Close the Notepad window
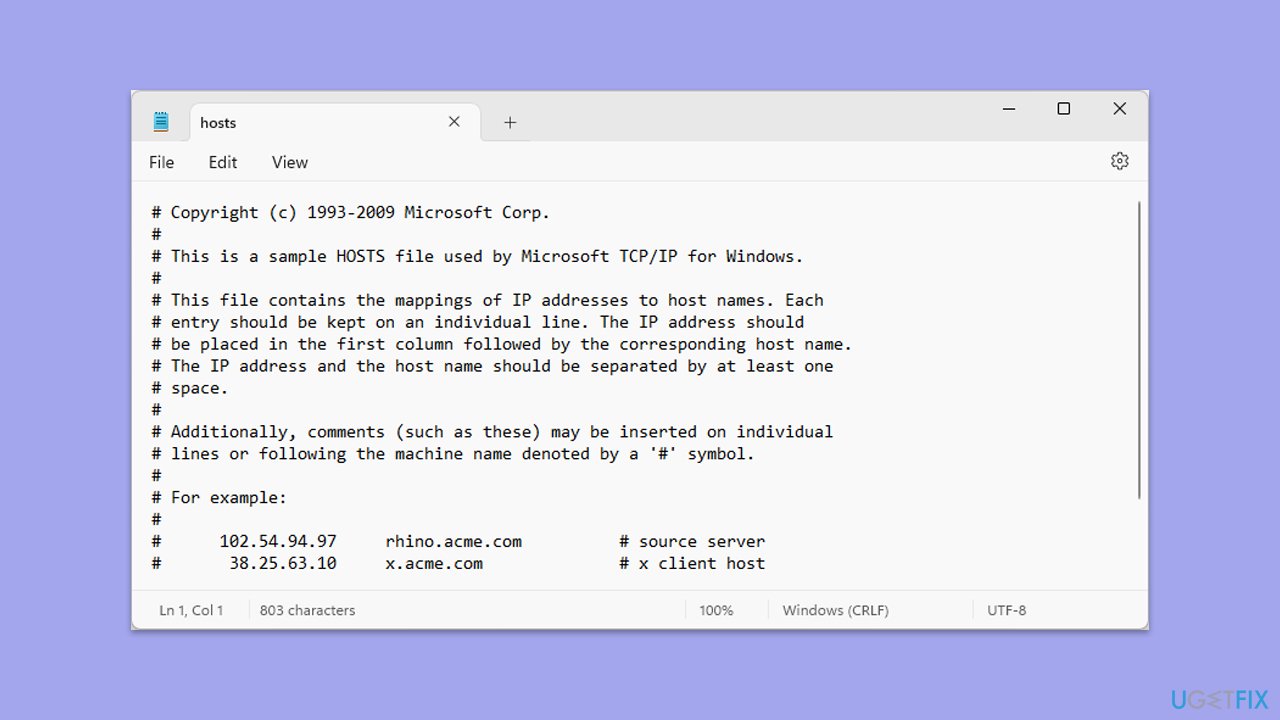 1120,109
